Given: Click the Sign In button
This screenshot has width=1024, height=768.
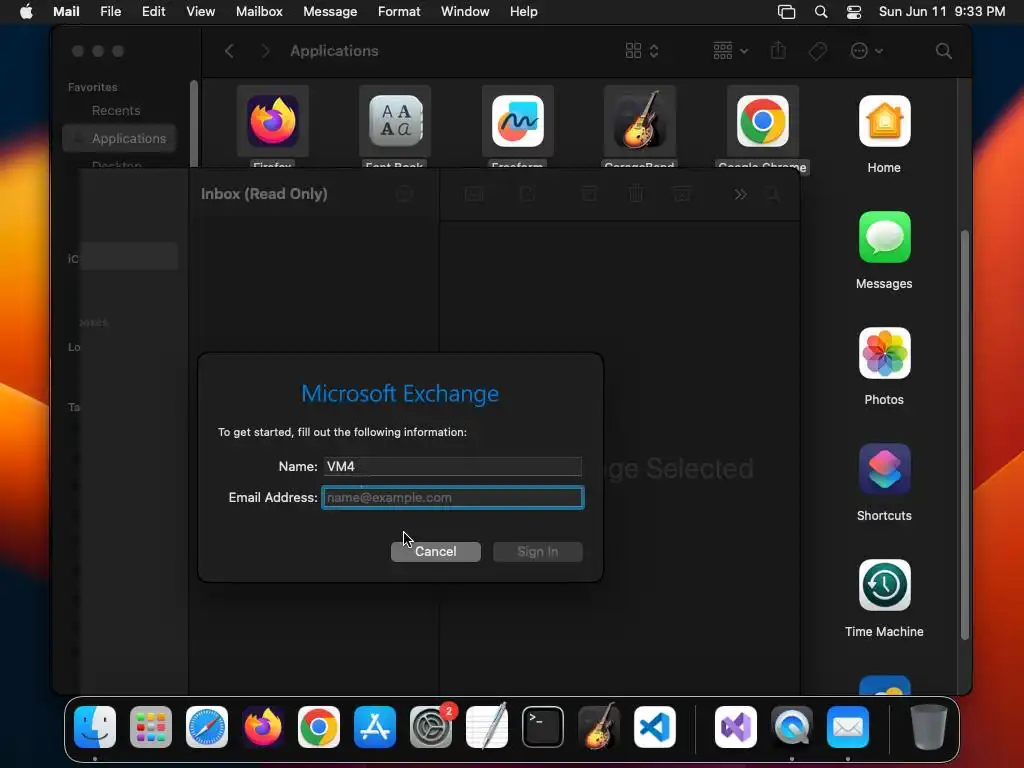Looking at the screenshot, I should (x=537, y=551).
